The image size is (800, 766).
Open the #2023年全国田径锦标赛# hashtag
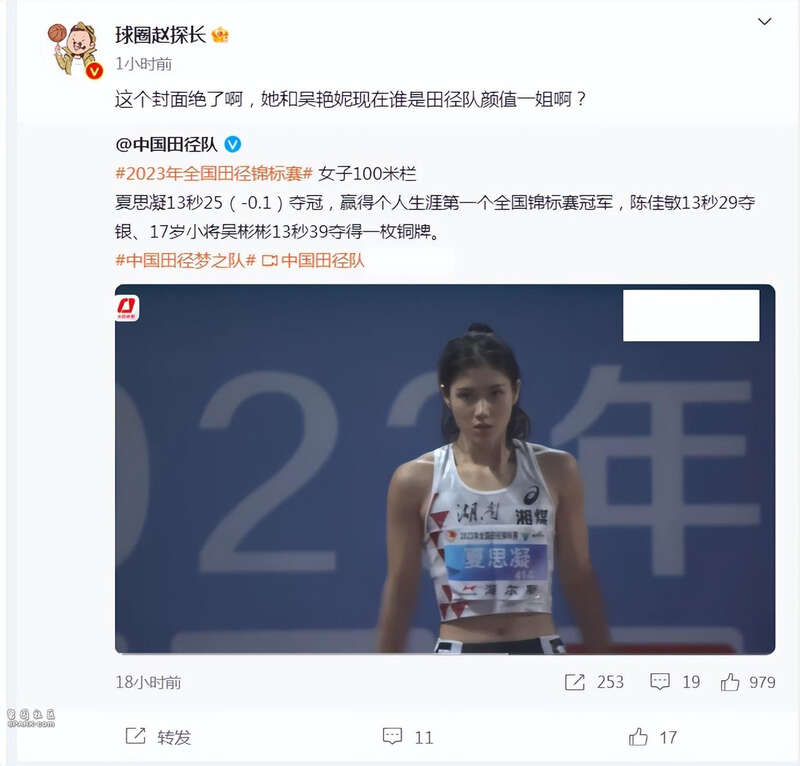tap(214, 174)
